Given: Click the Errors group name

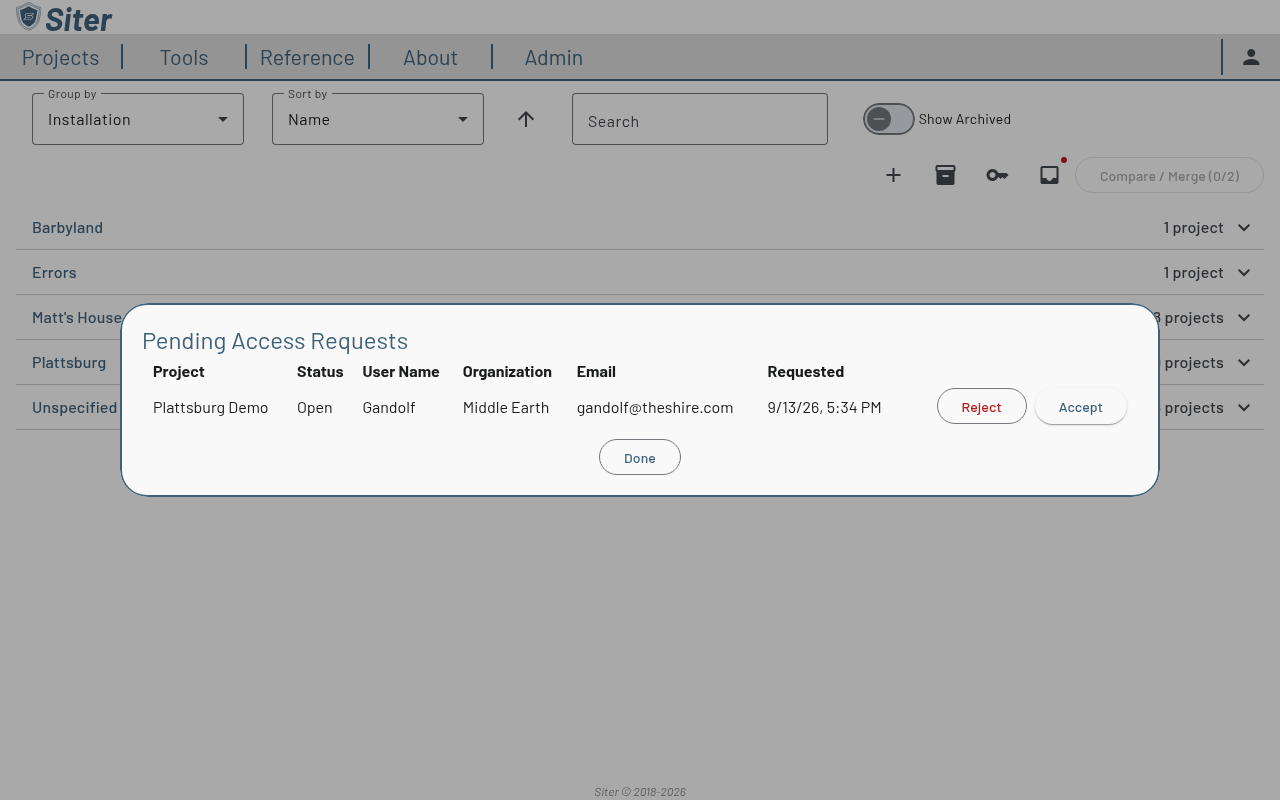Looking at the screenshot, I should coord(54,272).
